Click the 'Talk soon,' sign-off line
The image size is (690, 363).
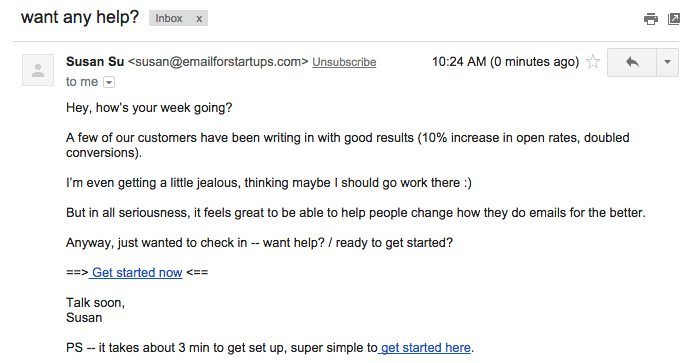(x=95, y=303)
